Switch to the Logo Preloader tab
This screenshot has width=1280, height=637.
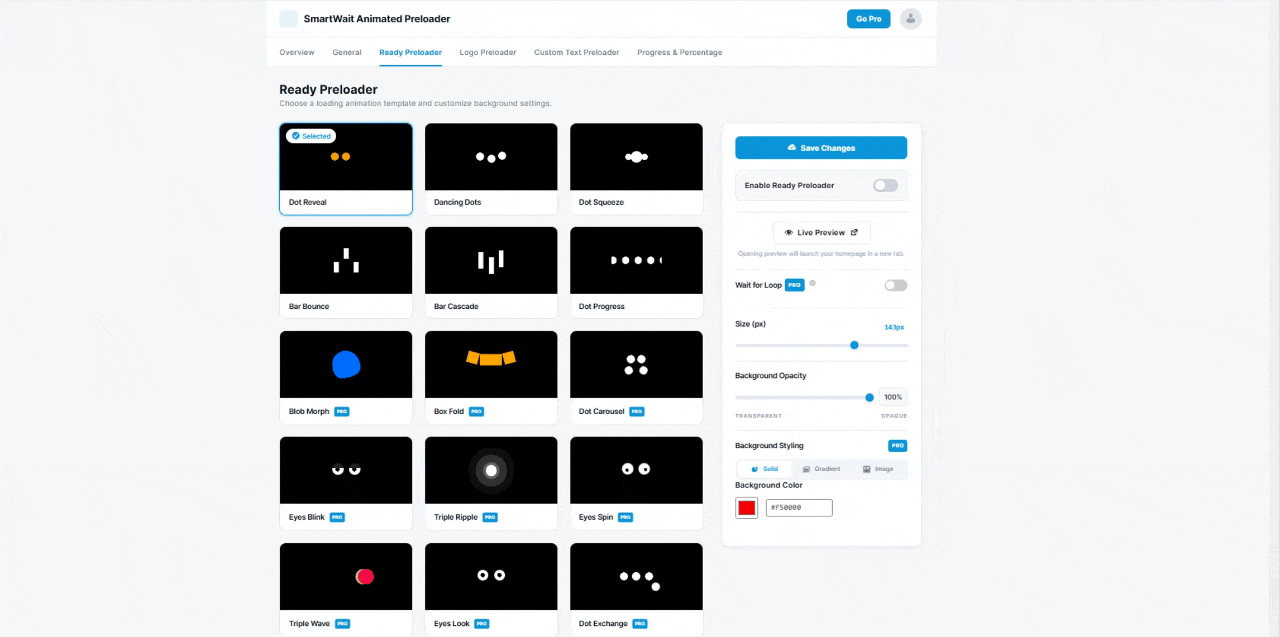point(488,52)
